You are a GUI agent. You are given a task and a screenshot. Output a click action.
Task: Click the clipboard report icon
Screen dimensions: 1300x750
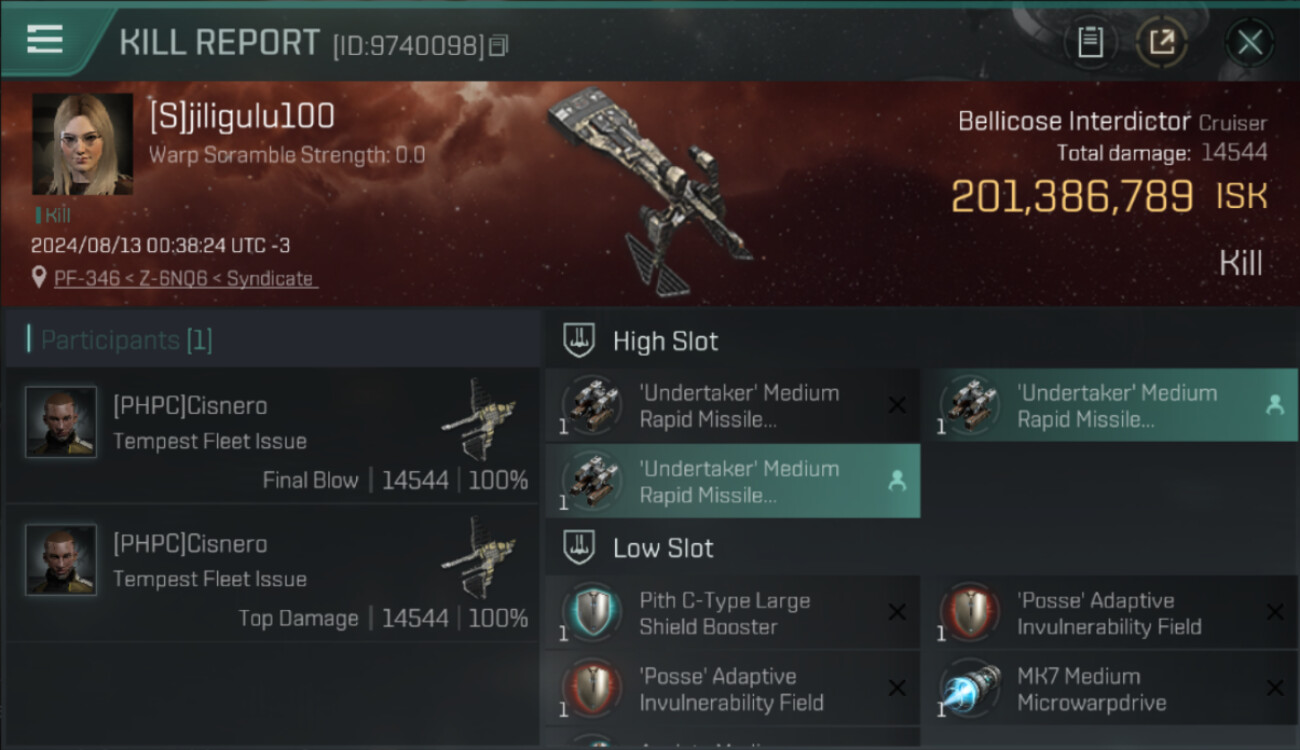pyautogui.click(x=1090, y=42)
